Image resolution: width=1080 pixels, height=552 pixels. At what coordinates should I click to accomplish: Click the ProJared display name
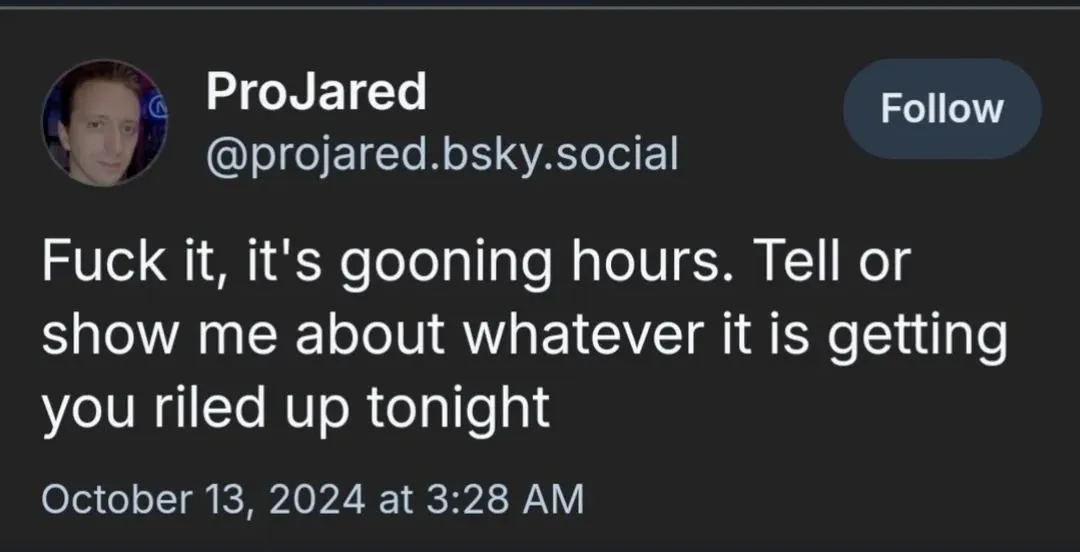tap(316, 92)
